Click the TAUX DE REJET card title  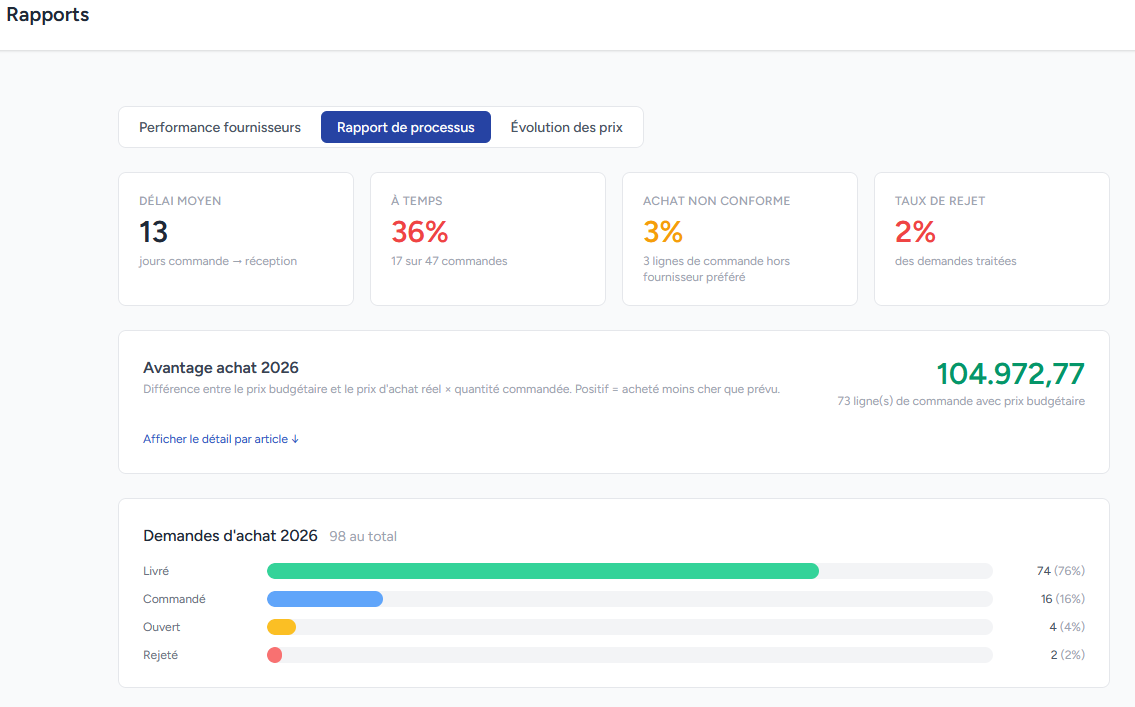tap(940, 201)
